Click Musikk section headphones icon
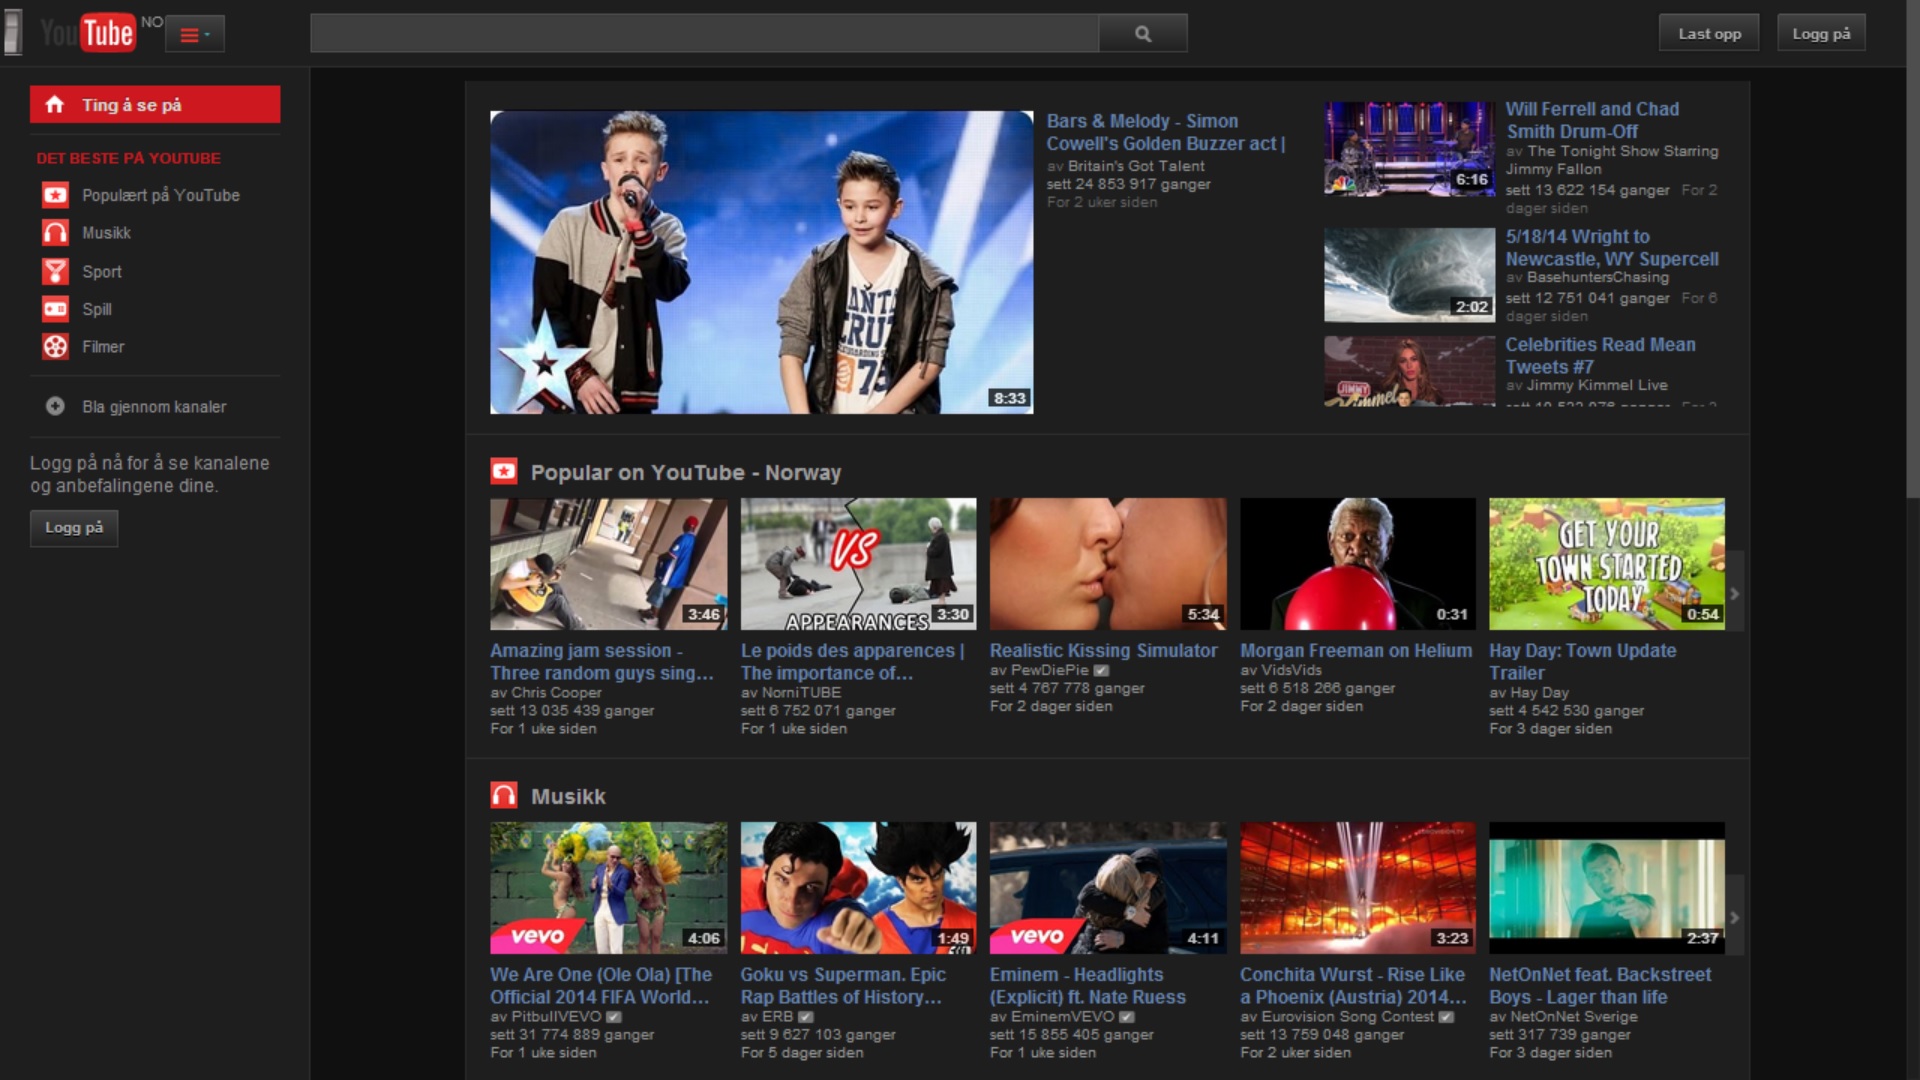The image size is (1920, 1080). click(504, 795)
